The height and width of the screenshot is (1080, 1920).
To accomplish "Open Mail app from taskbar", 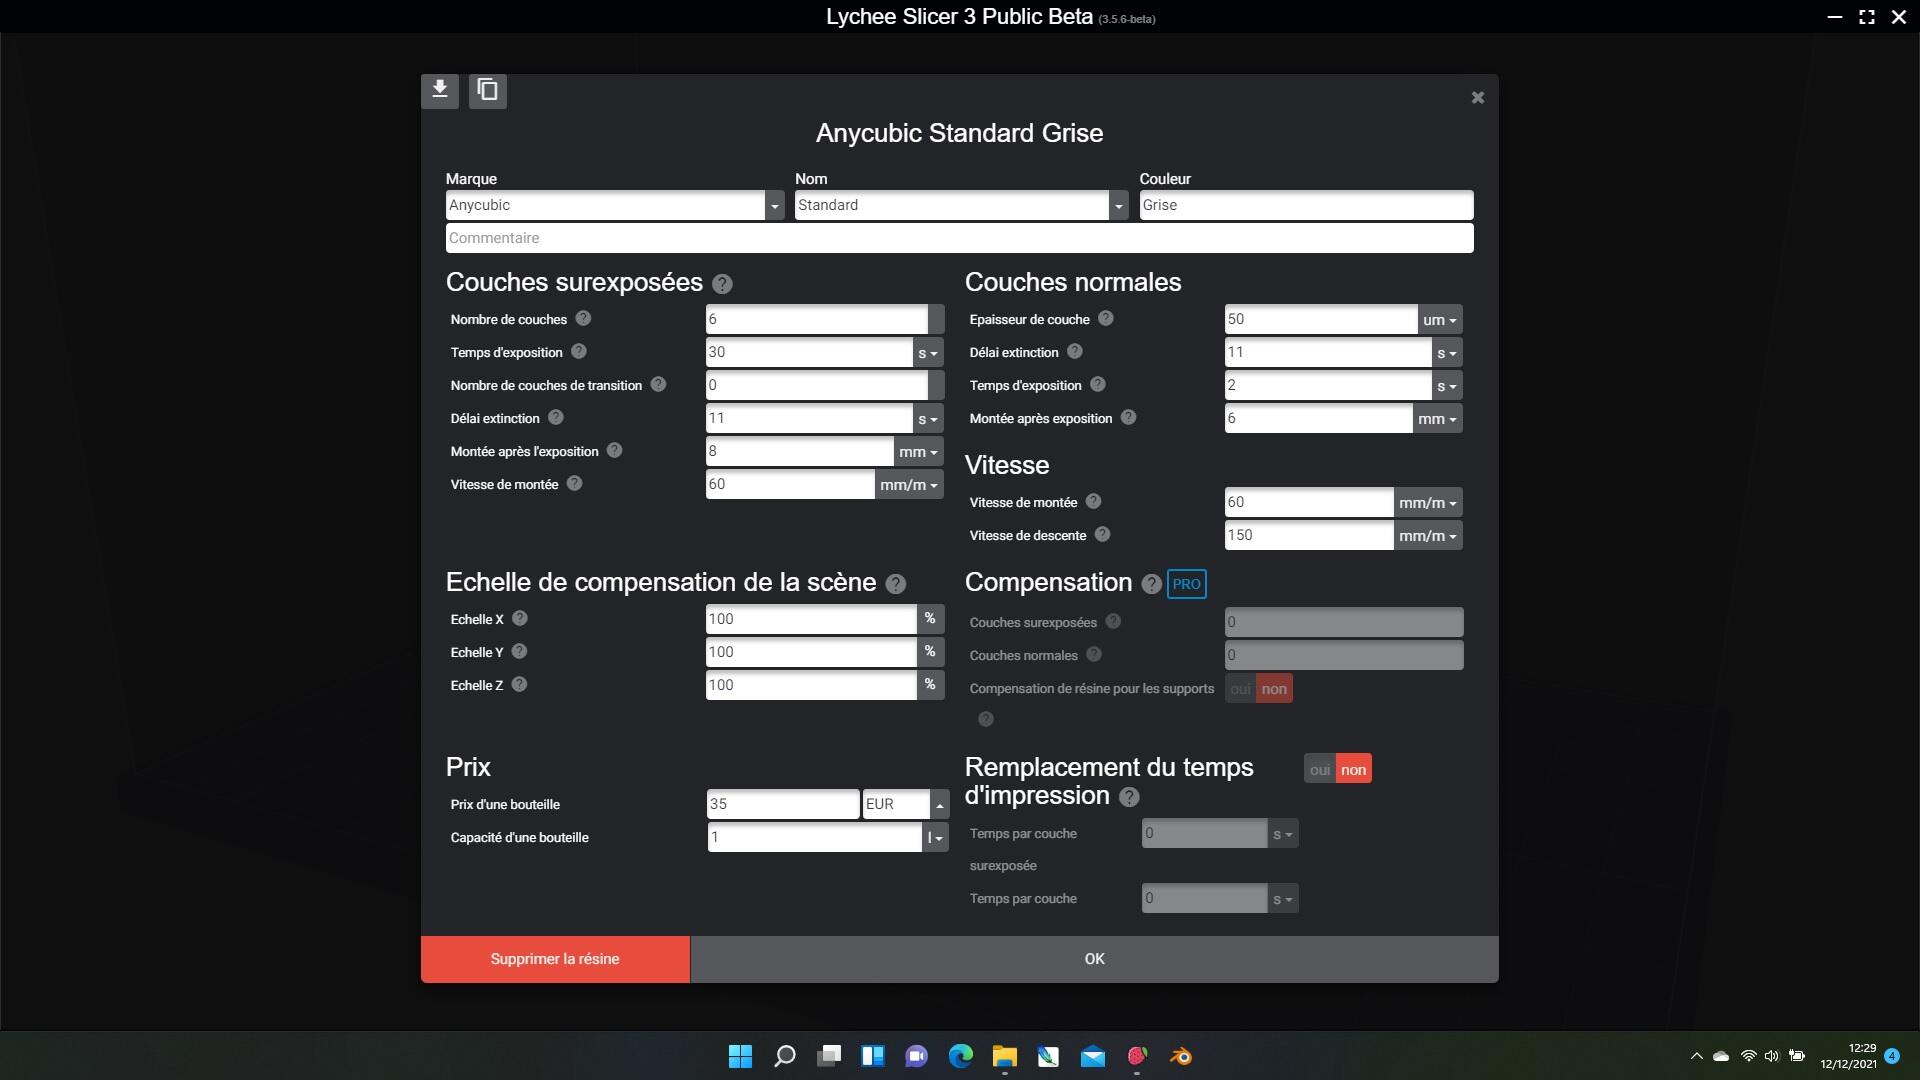I will 1093,1056.
